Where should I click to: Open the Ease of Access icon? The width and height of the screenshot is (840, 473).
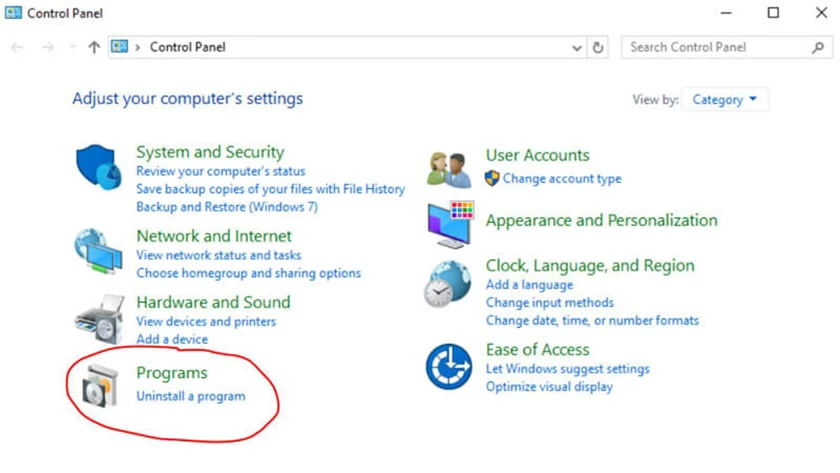point(449,367)
